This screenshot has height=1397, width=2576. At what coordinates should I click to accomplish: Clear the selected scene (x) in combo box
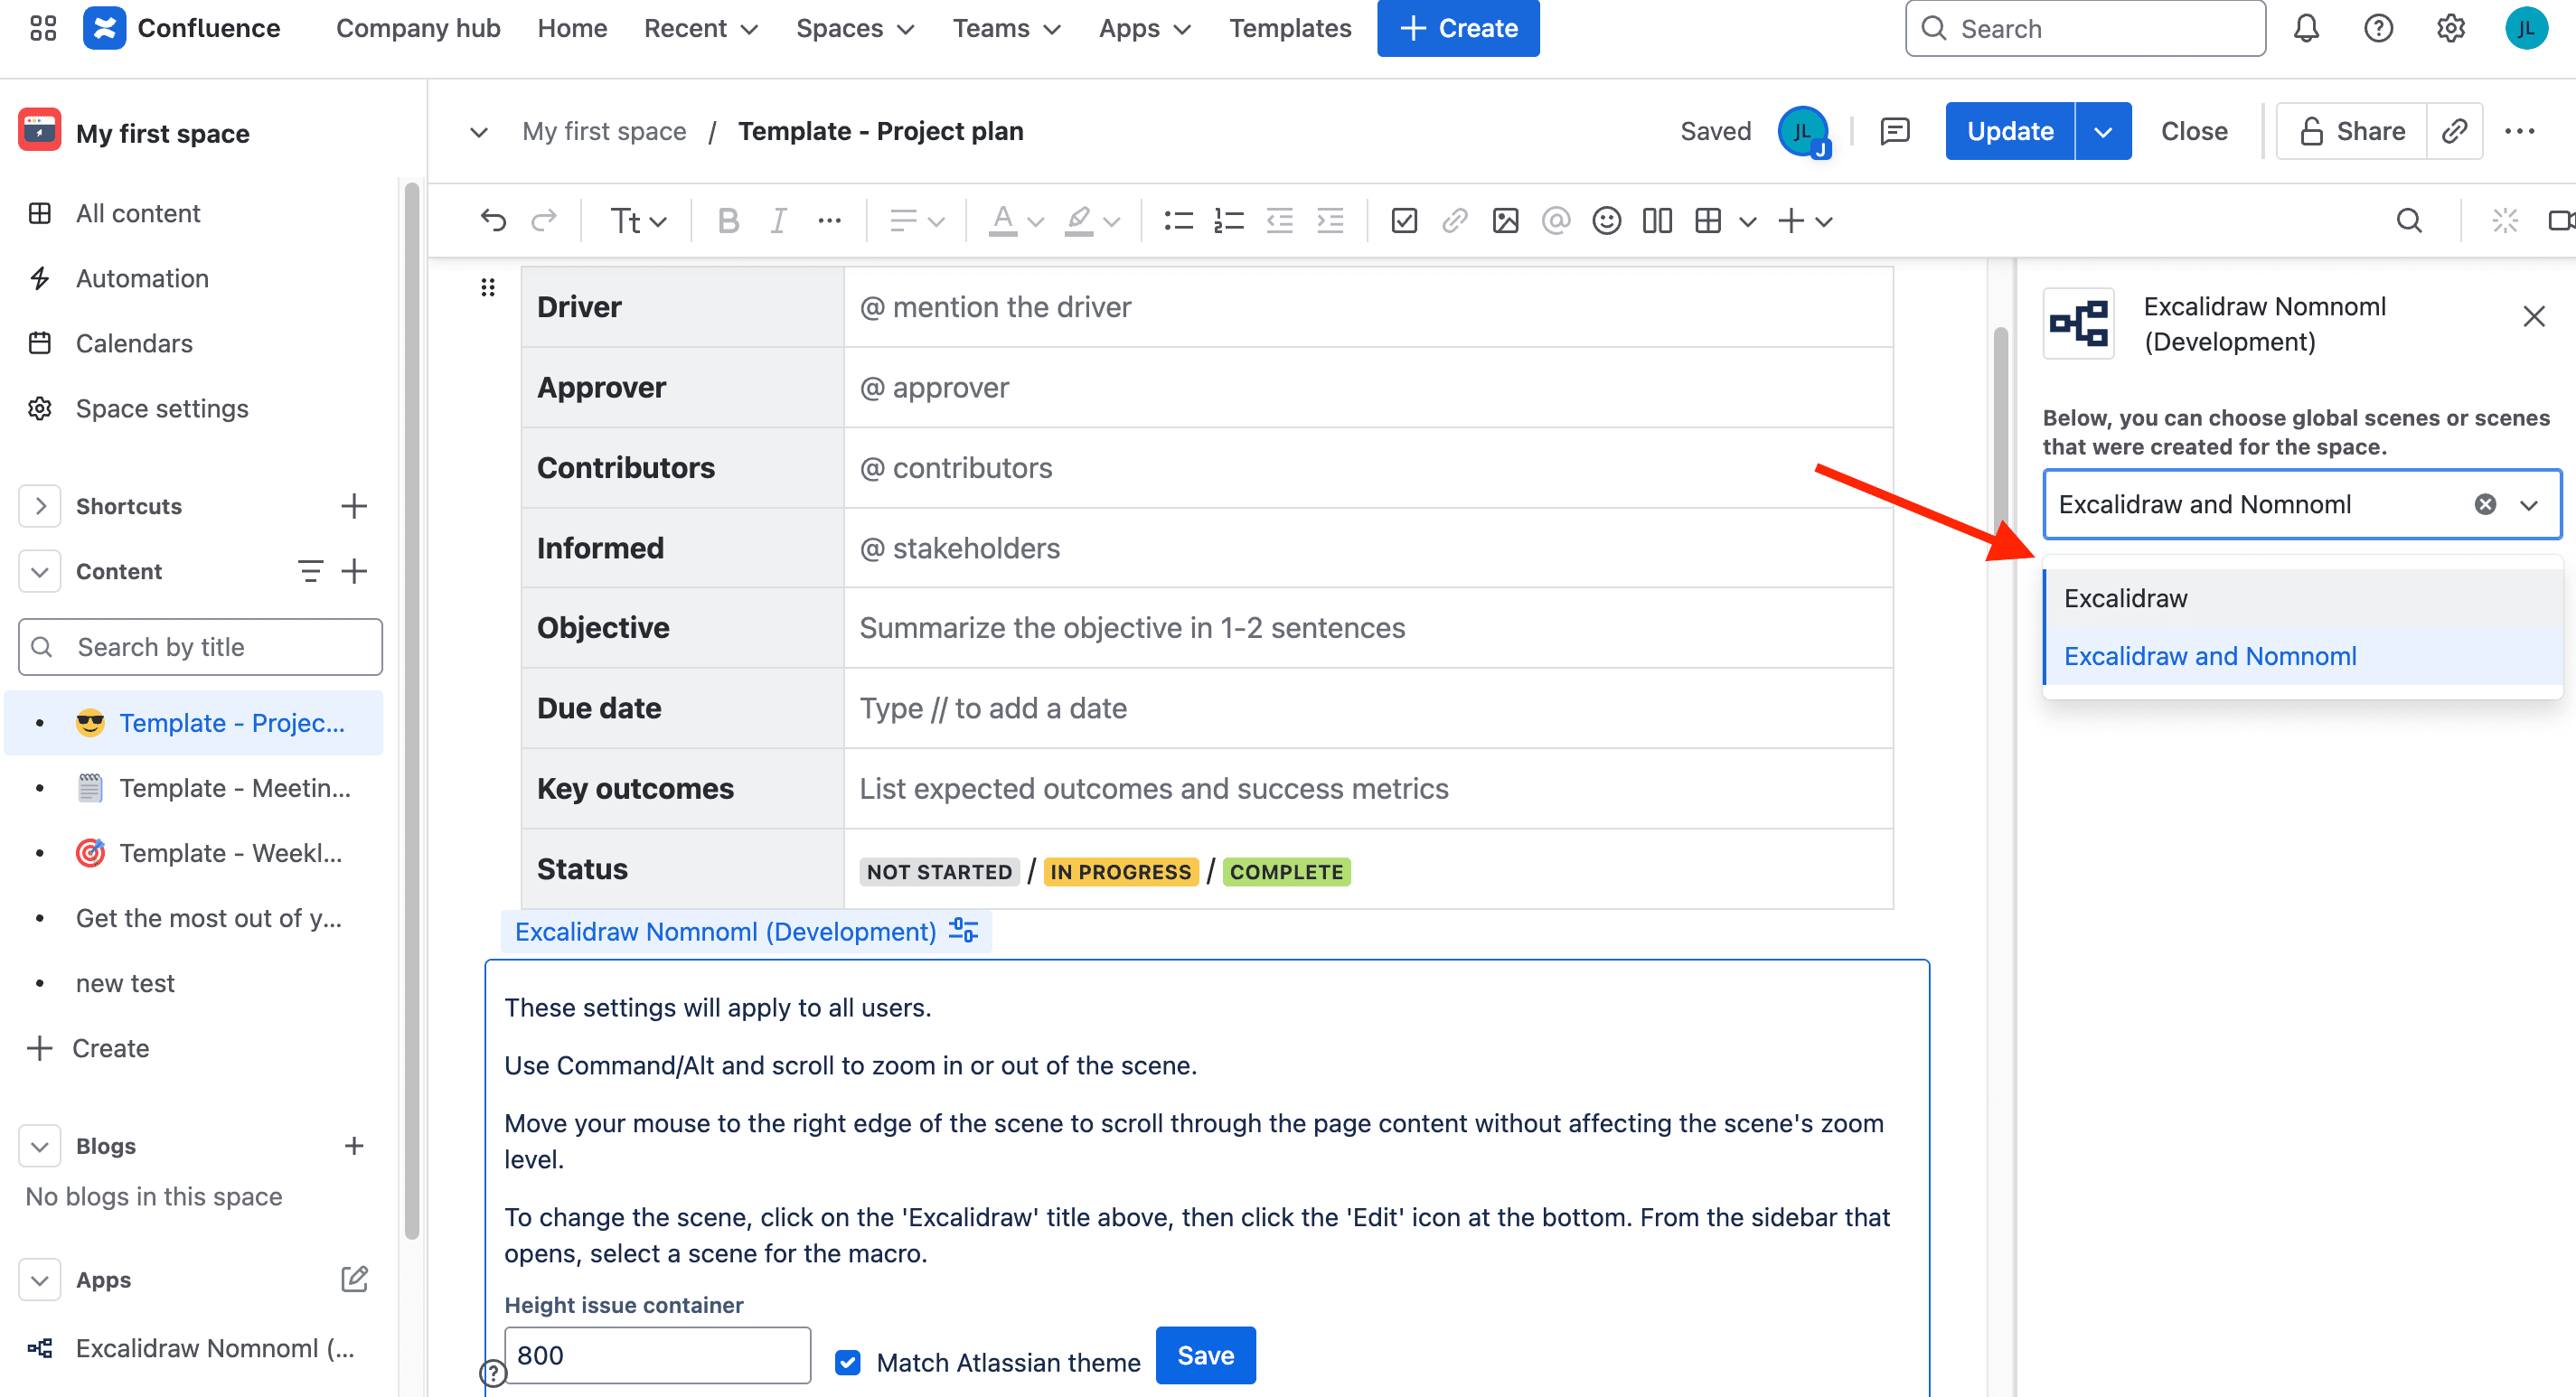click(x=2485, y=504)
